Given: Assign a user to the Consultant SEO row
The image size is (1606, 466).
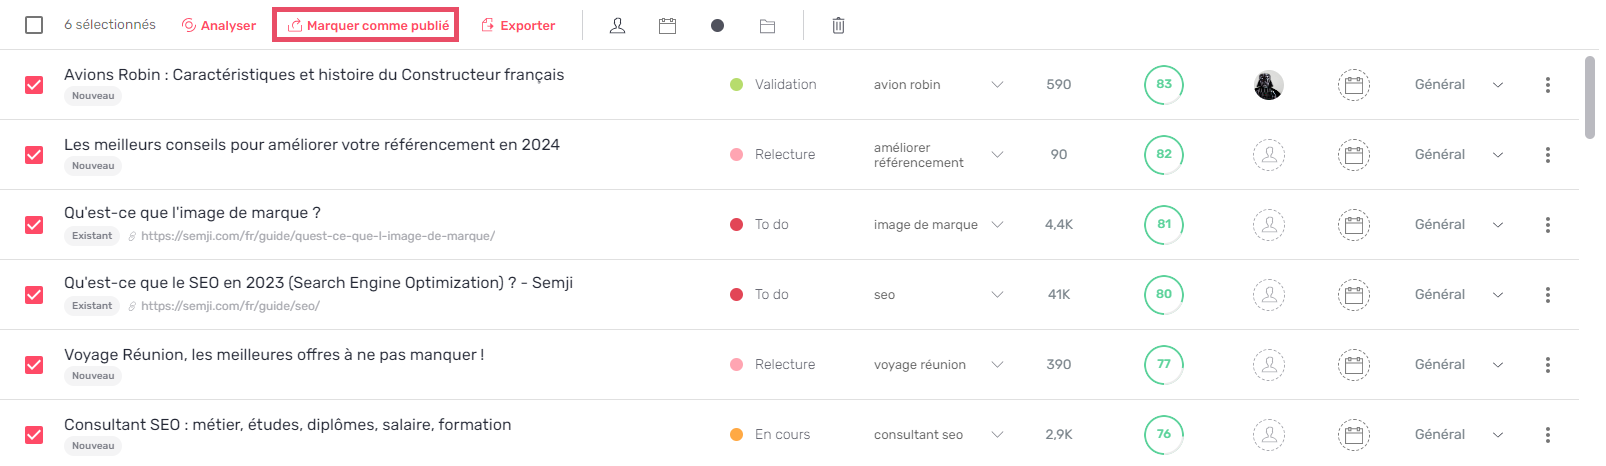Looking at the screenshot, I should (x=1269, y=435).
